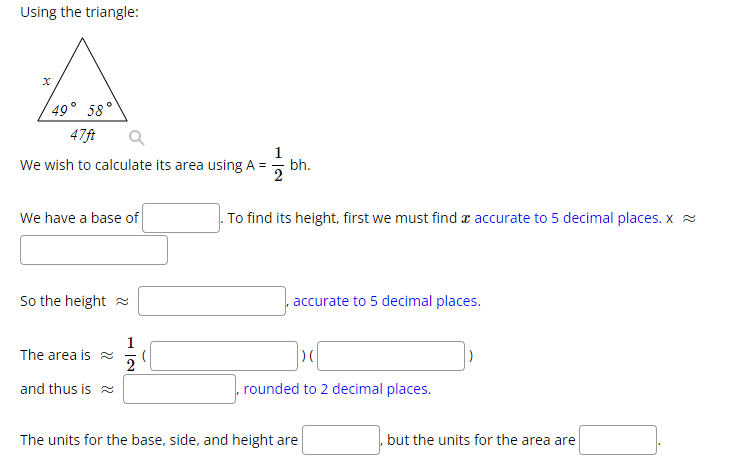
Task: Focus the area units input field
Action: coord(618,440)
